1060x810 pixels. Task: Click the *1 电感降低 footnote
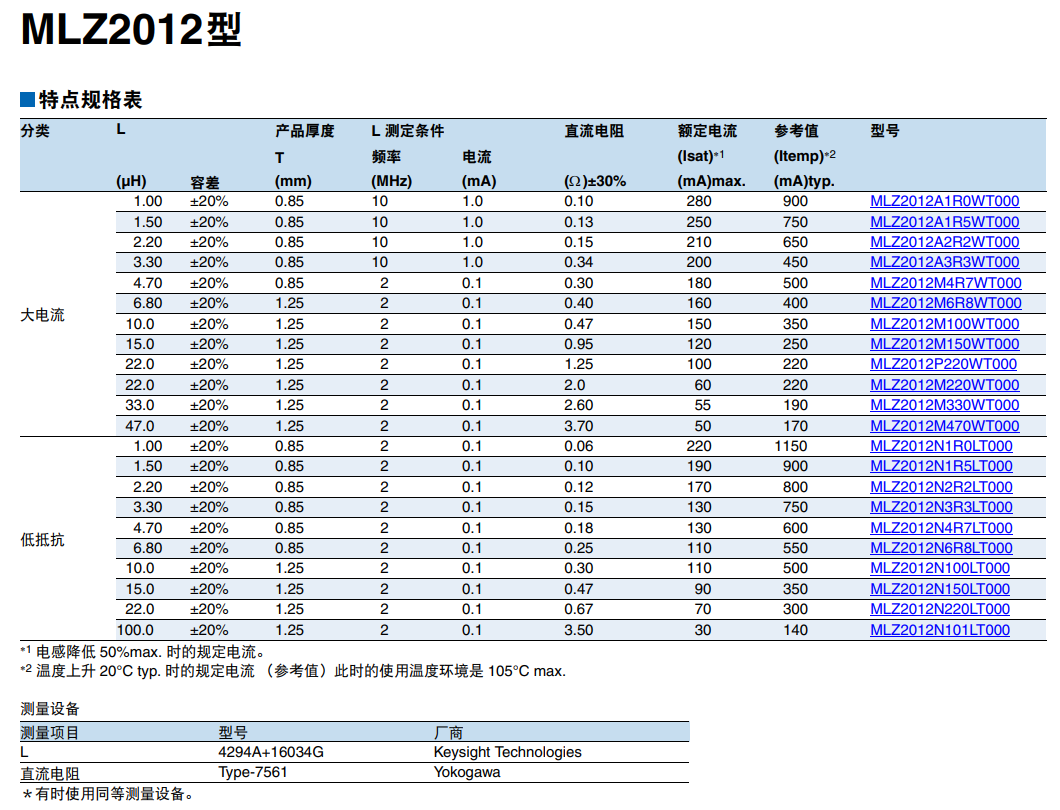144,652
